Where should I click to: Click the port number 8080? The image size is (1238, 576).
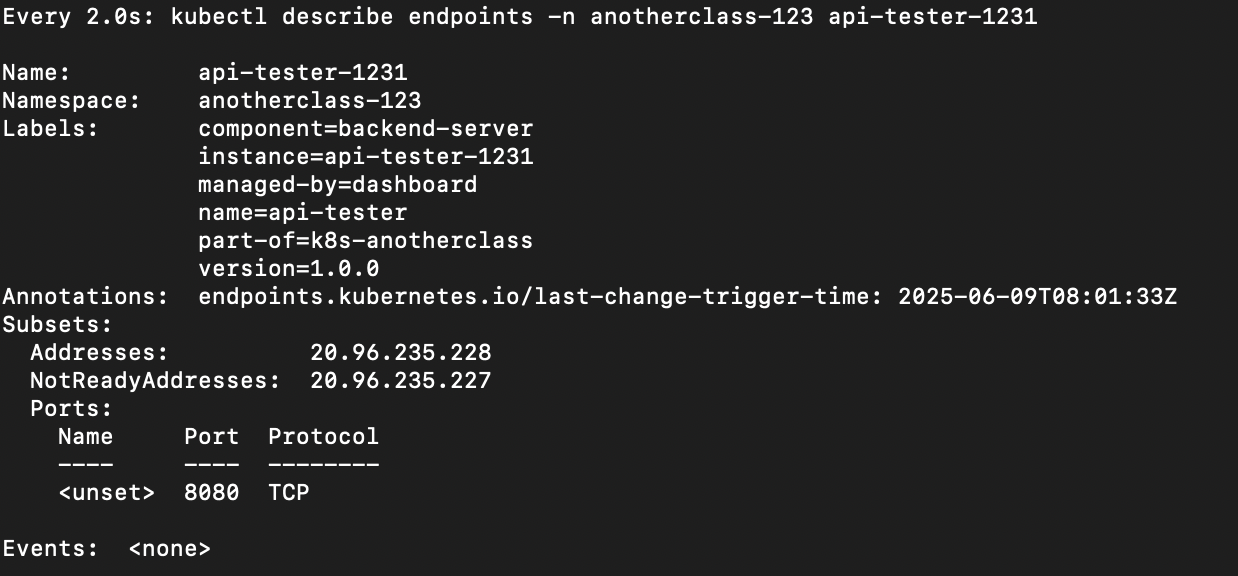pyautogui.click(x=211, y=493)
